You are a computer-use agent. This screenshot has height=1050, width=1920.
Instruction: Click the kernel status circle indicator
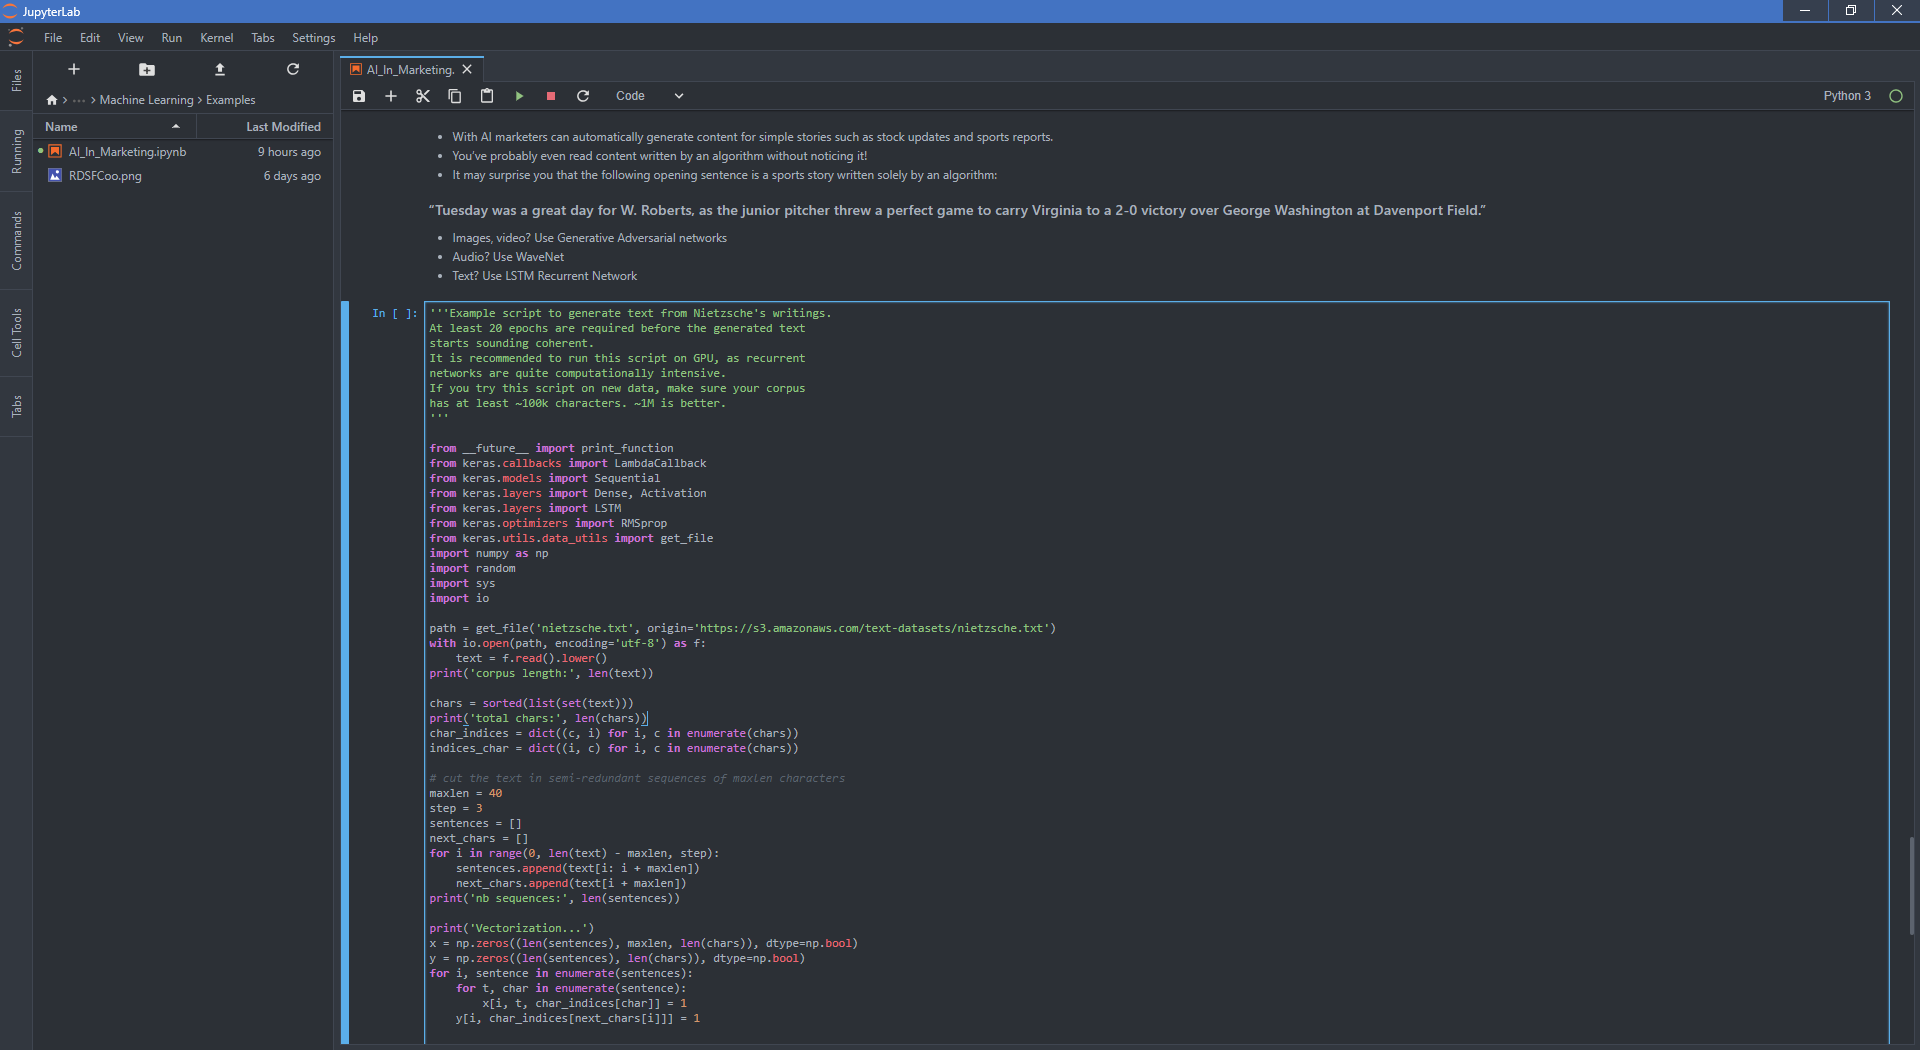[x=1895, y=96]
